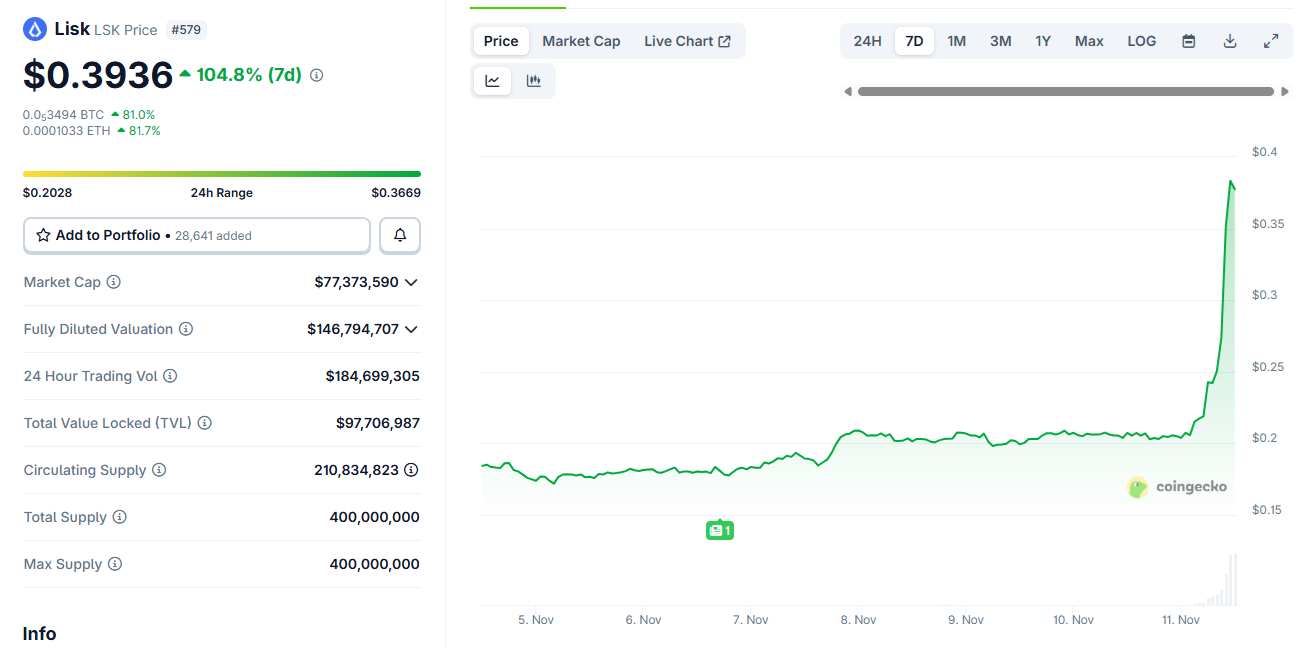Image resolution: width=1316 pixels, height=648 pixels.
Task: Select the line chart icon
Action: [491, 80]
